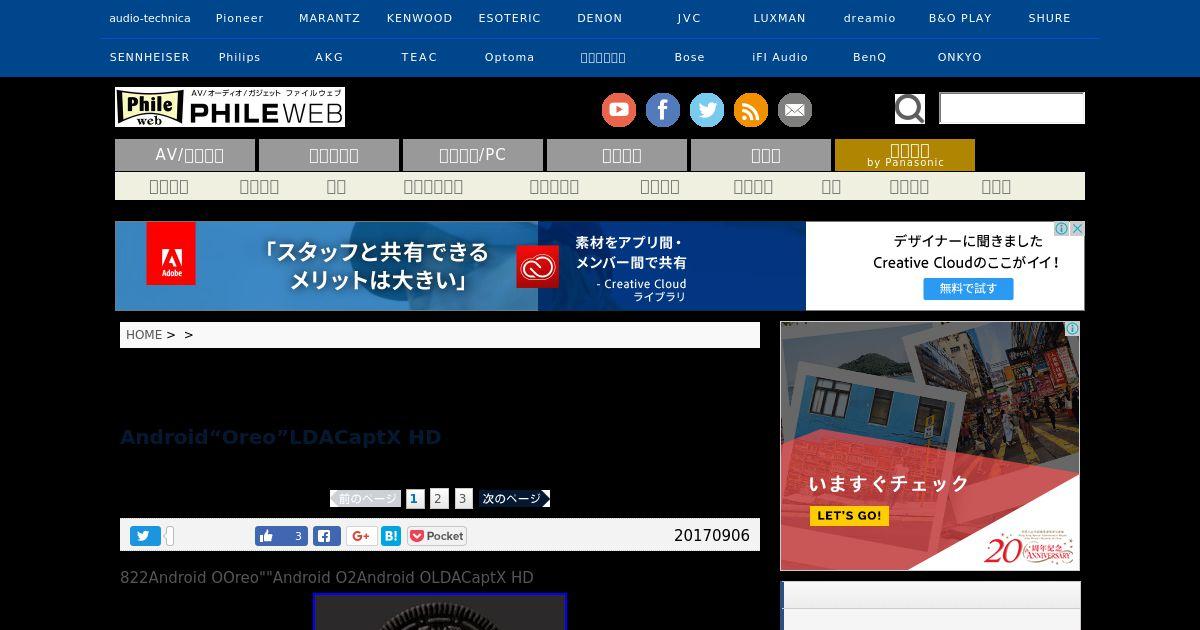Open the PhileWeb Twitter round icon
Image resolution: width=1200 pixels, height=630 pixels.
[707, 110]
